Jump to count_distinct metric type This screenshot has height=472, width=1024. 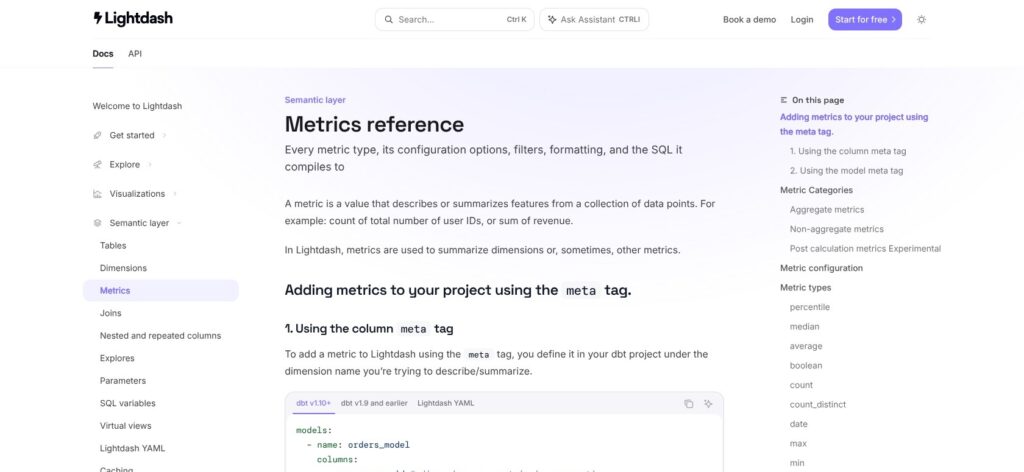818,405
